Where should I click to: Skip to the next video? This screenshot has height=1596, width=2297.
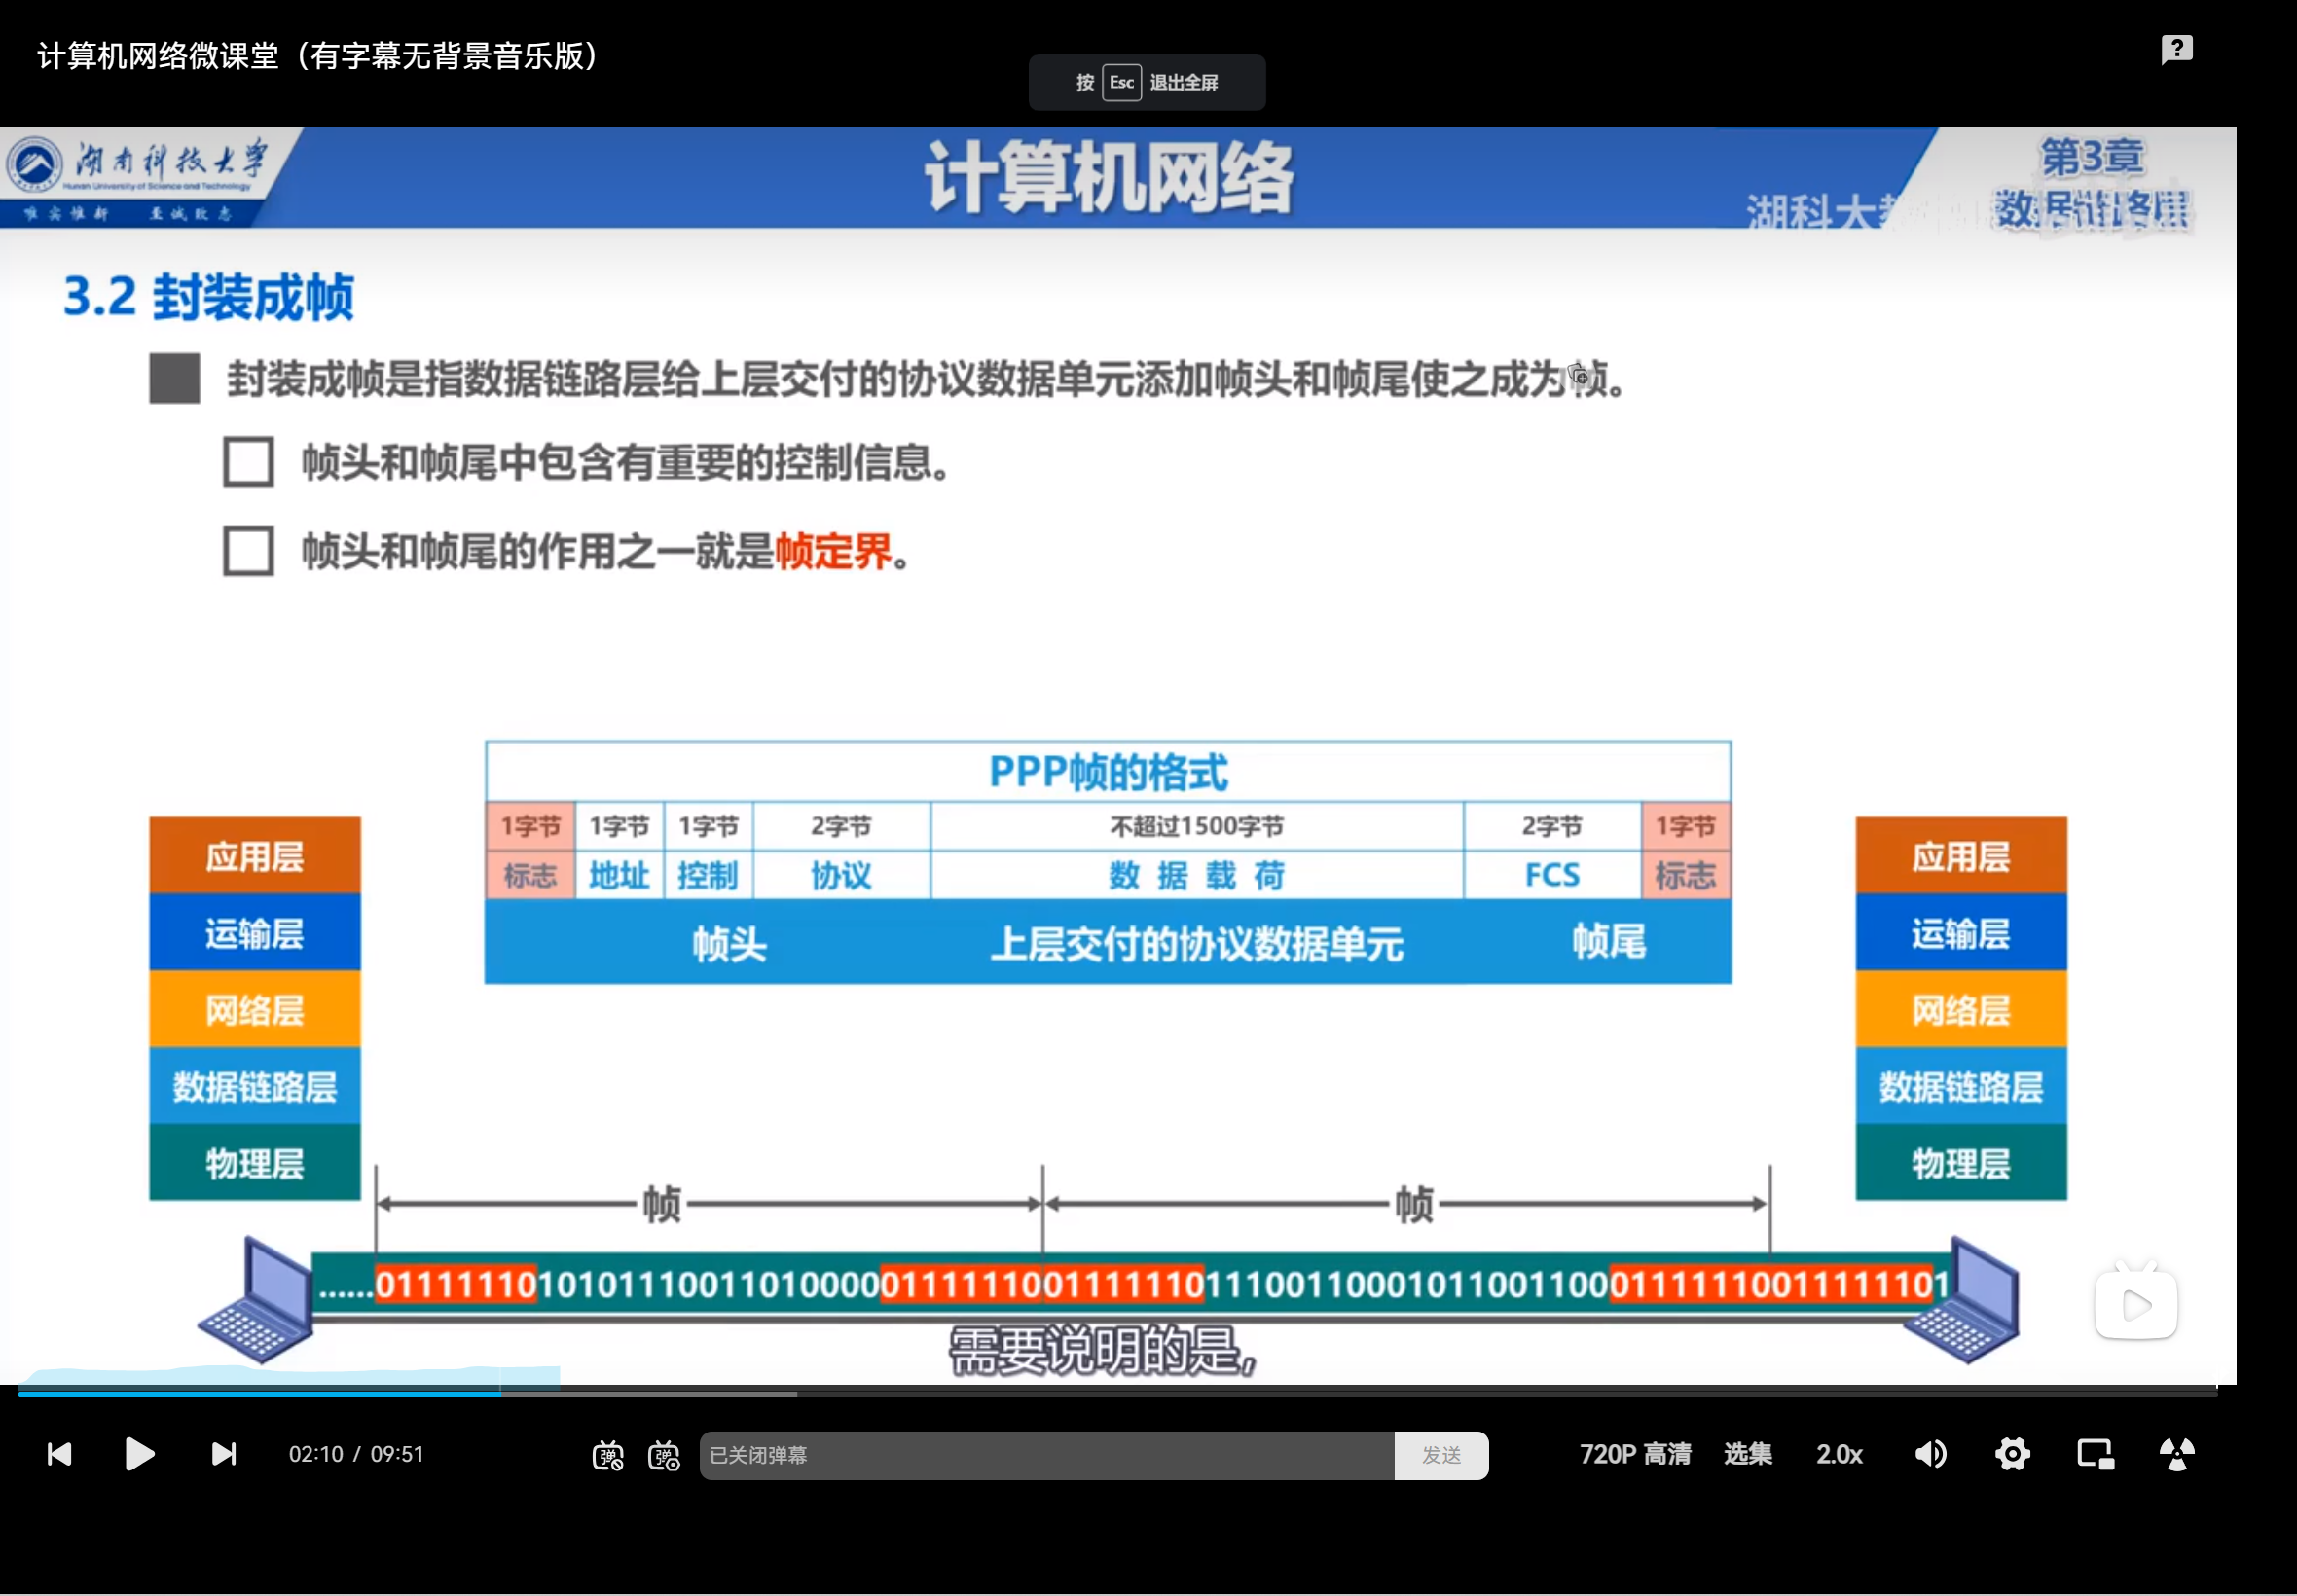pos(224,1454)
